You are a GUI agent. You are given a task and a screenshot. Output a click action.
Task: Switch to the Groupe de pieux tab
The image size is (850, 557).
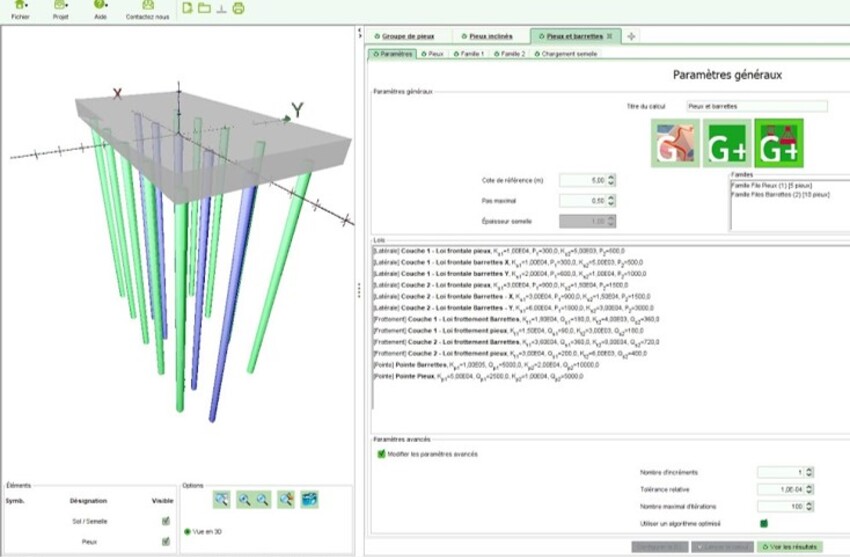404,36
